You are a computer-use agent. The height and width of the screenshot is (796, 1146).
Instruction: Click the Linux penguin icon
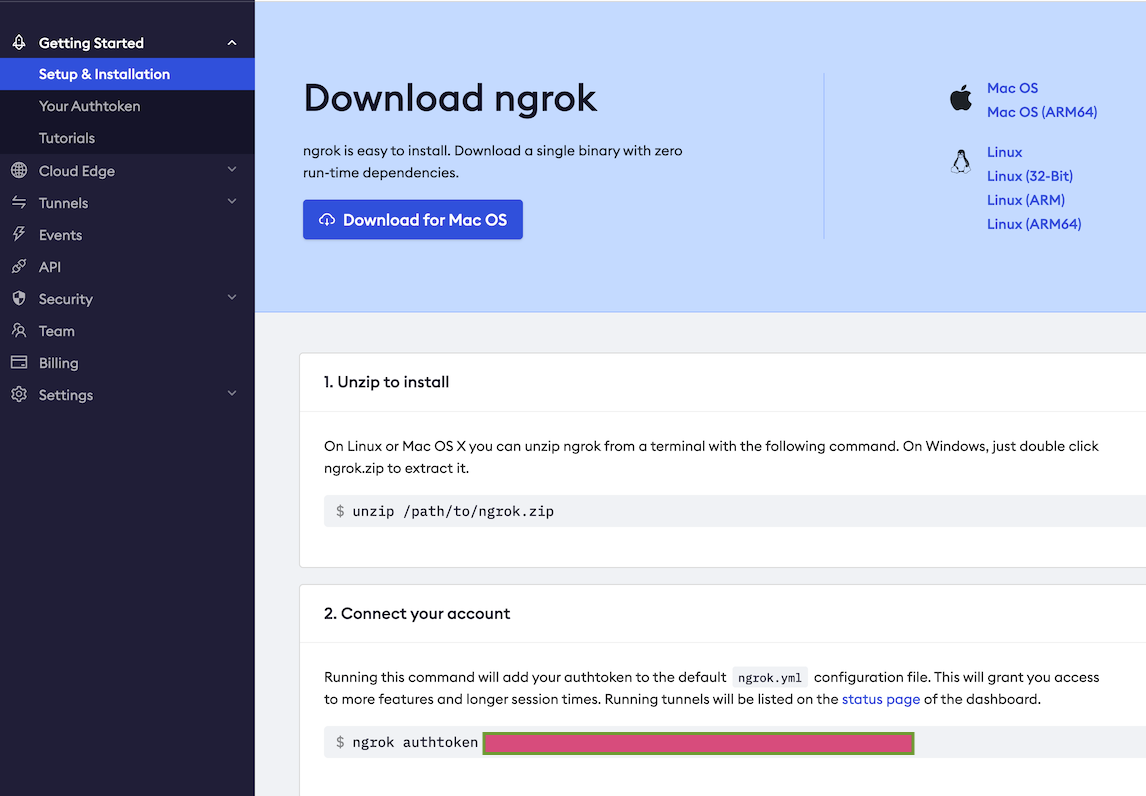point(960,162)
